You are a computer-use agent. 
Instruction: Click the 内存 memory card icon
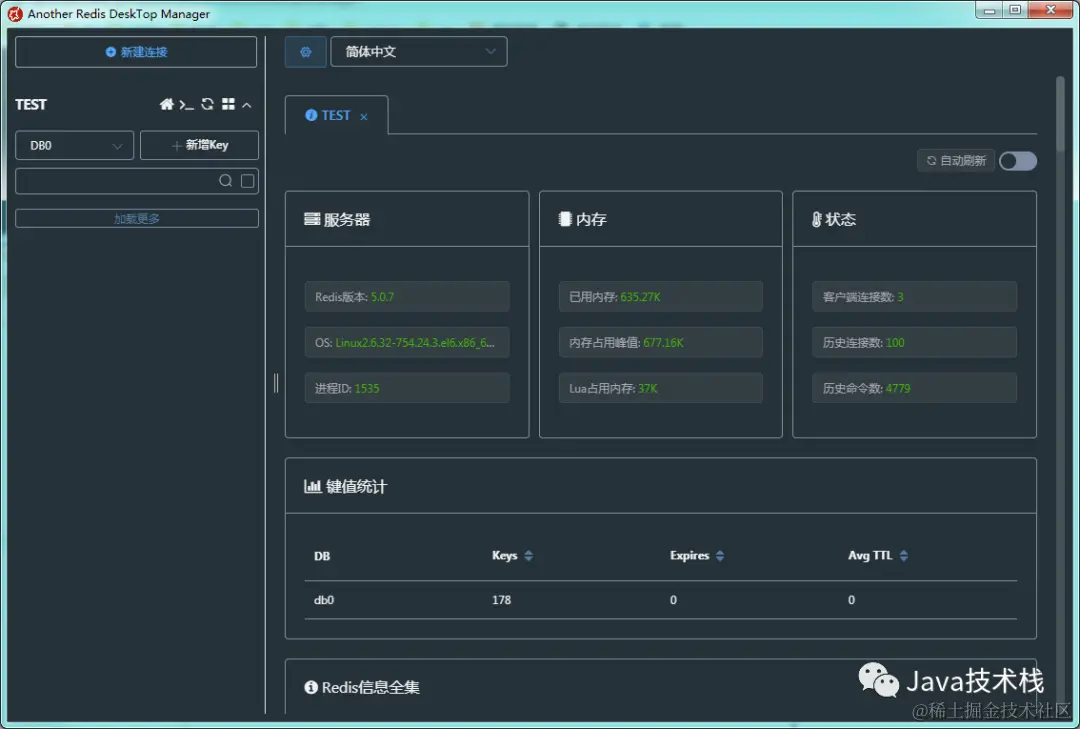[x=565, y=219]
